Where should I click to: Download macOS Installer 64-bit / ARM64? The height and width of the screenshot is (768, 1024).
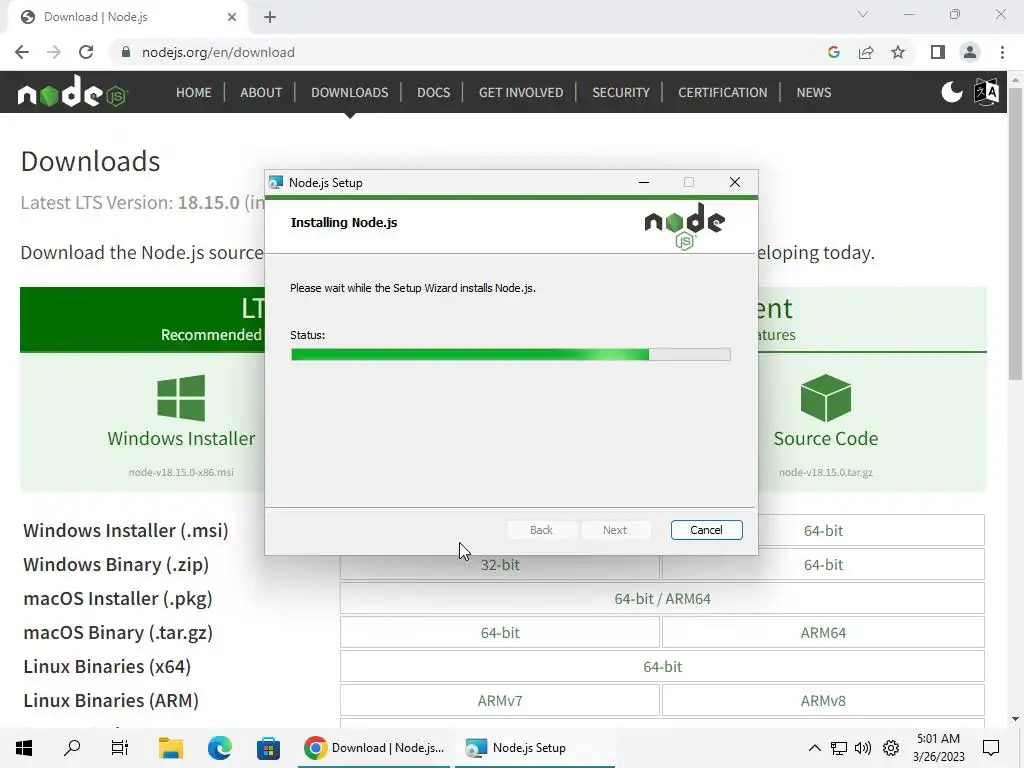point(662,598)
